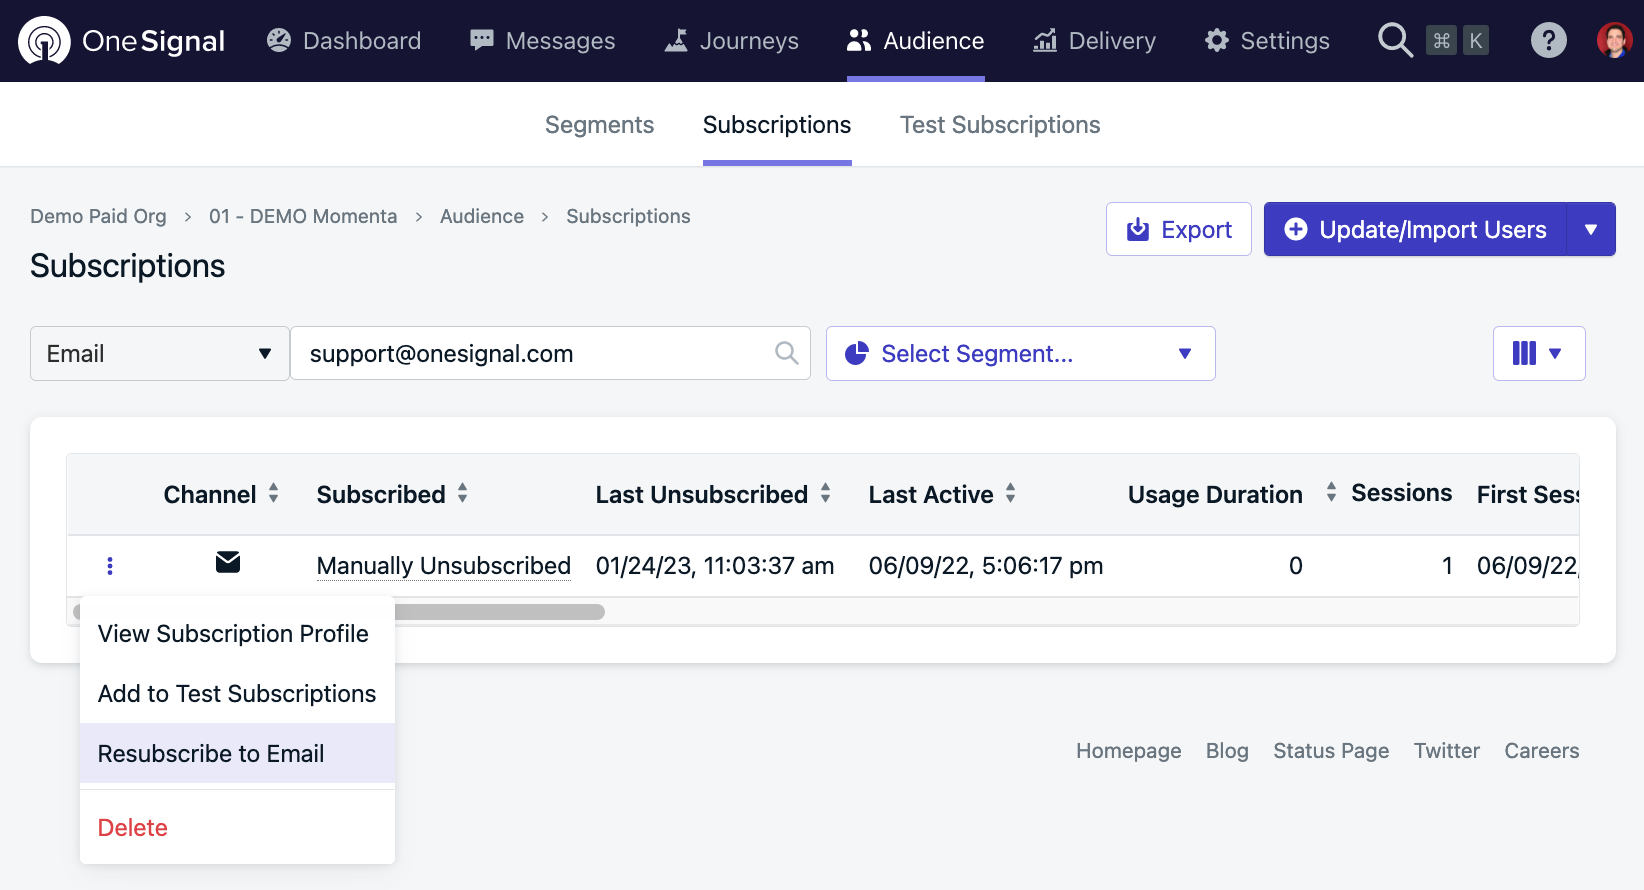Open Delivery in top navigation
Image resolution: width=1644 pixels, height=890 pixels.
pyautogui.click(x=1094, y=41)
